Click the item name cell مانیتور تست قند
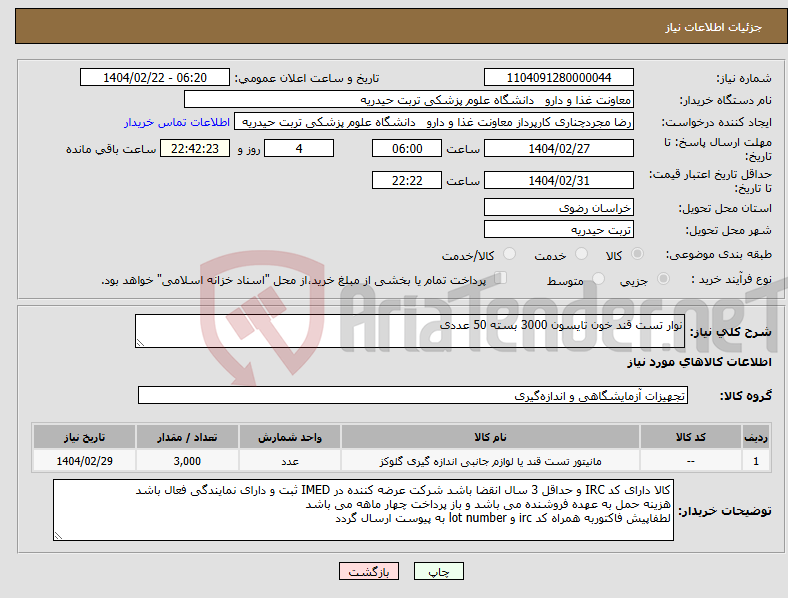 (x=490, y=461)
